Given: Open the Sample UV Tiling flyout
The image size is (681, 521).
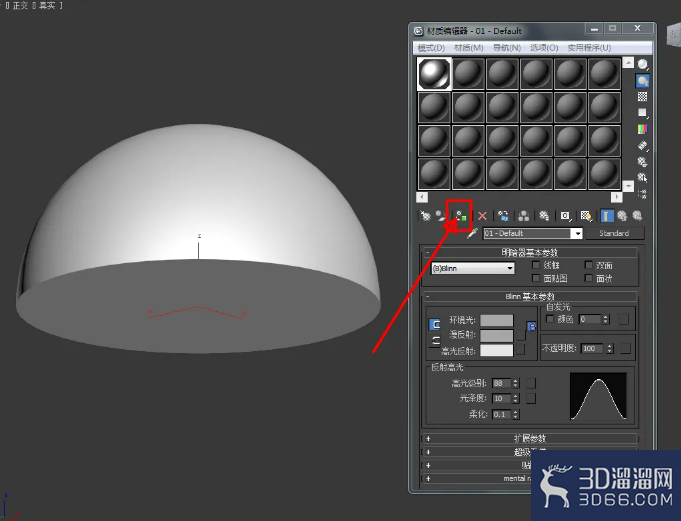Looking at the screenshot, I should (x=642, y=113).
